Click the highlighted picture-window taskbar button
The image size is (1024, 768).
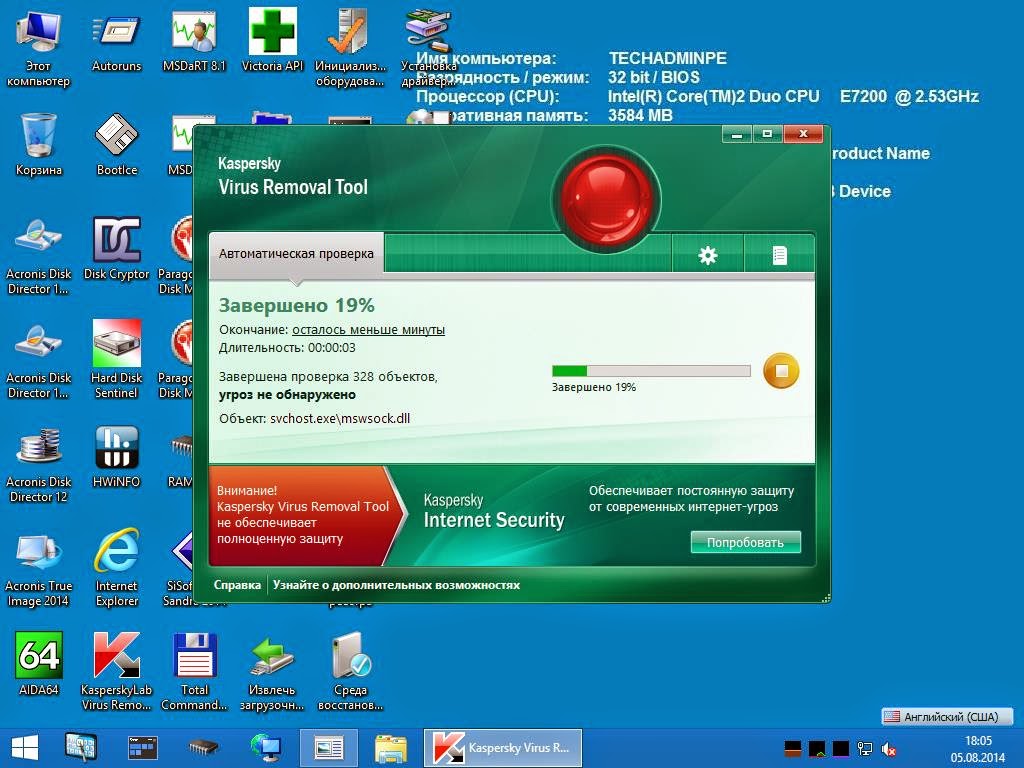tap(328, 748)
